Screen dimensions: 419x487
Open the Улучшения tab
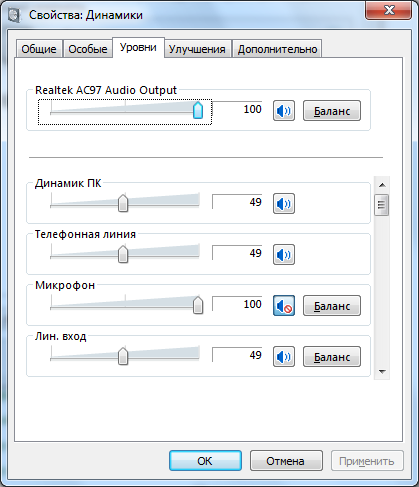(x=197, y=49)
